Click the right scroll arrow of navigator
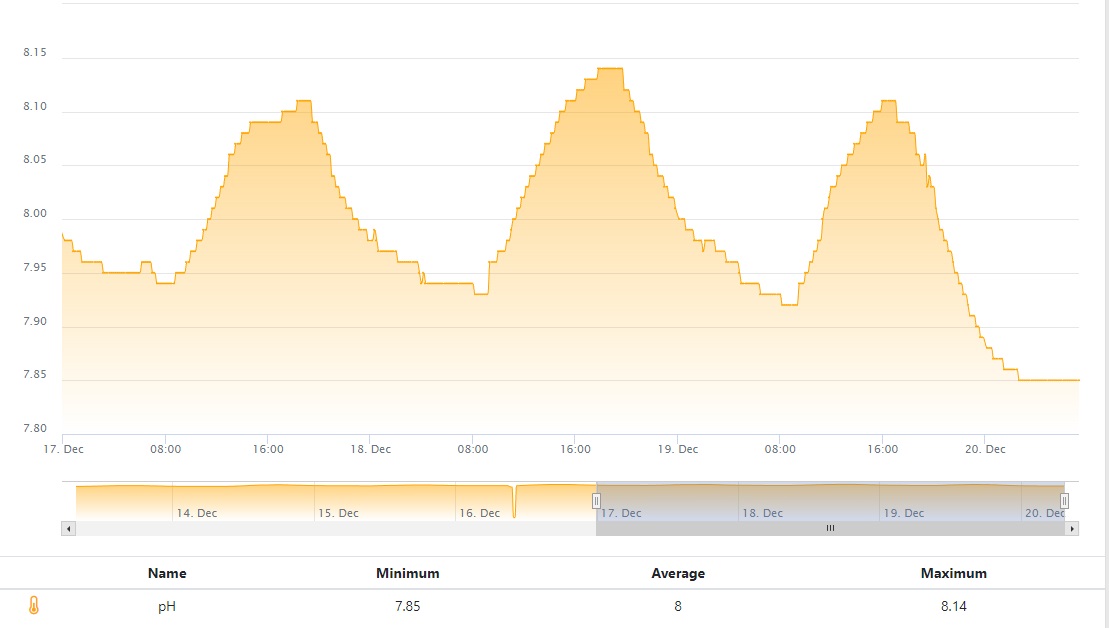 [1072, 528]
